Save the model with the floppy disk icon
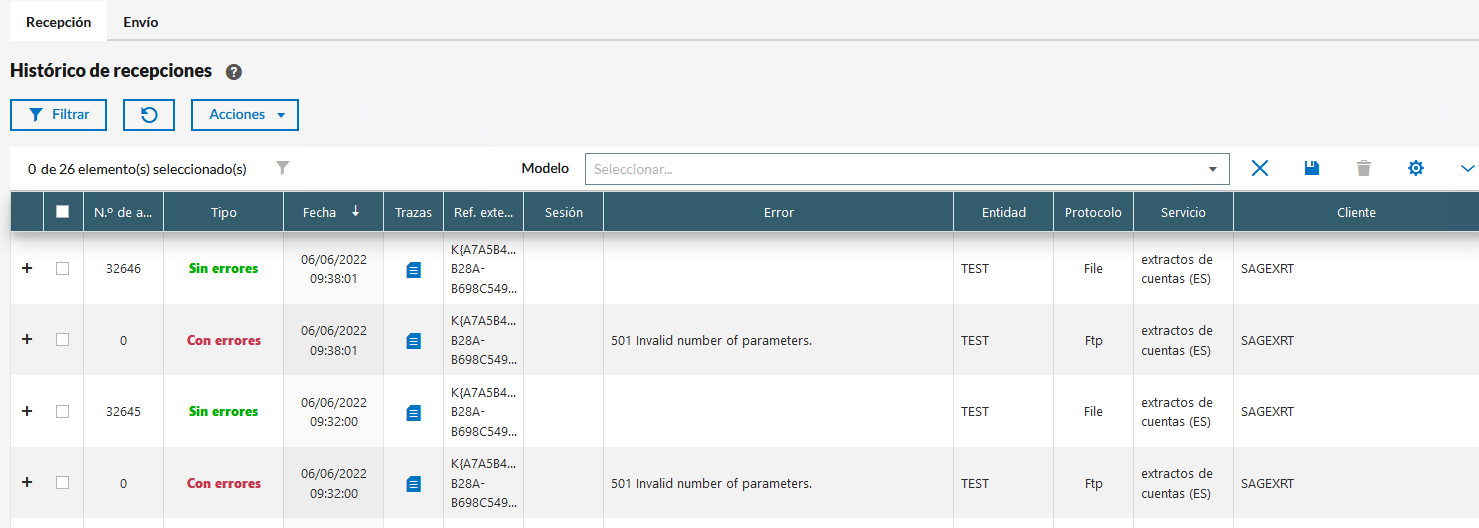This screenshot has height=528, width=1479. coord(1312,169)
